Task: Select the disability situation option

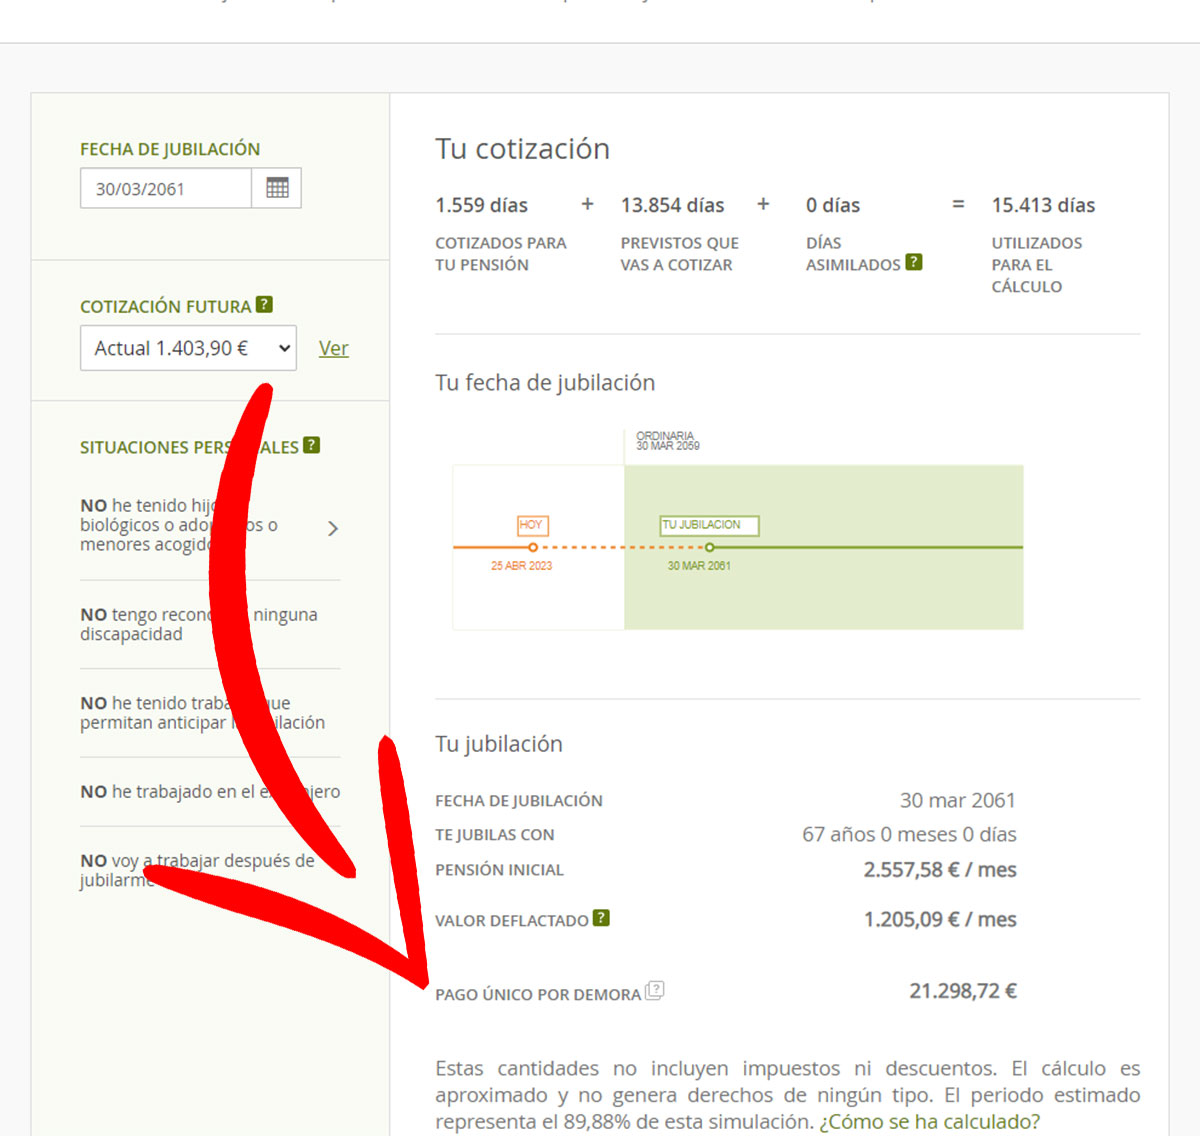Action: point(199,624)
